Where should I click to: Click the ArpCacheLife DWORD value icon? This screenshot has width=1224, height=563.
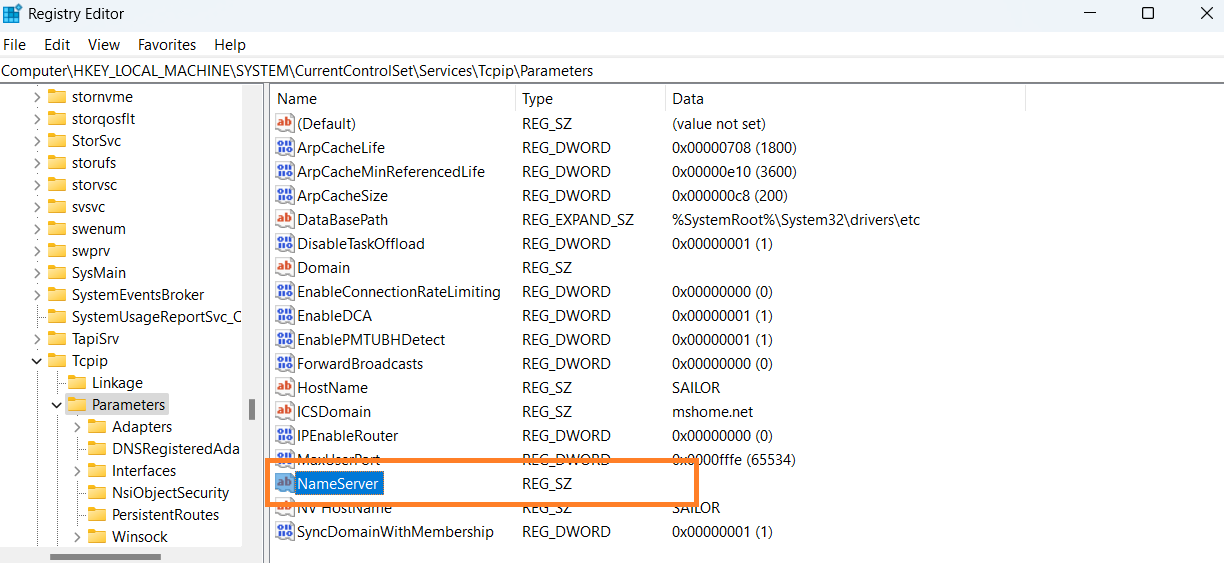point(285,148)
